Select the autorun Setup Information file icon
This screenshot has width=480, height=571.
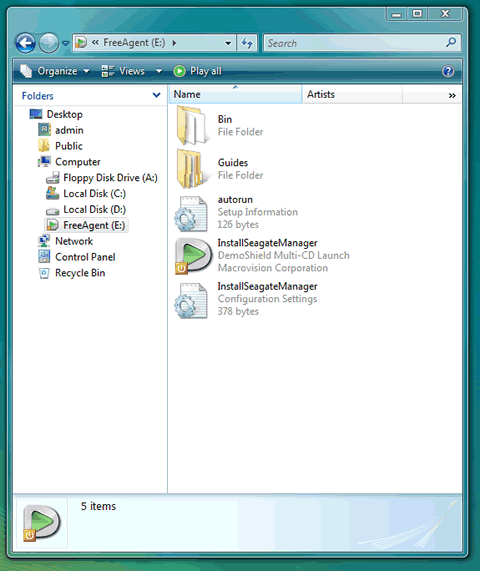click(x=191, y=213)
